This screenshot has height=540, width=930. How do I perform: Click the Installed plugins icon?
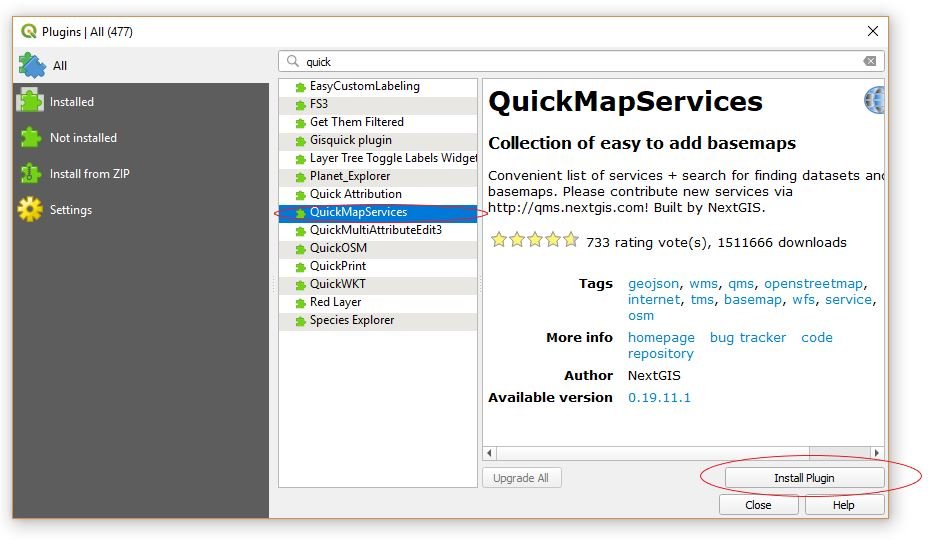pyautogui.click(x=30, y=101)
